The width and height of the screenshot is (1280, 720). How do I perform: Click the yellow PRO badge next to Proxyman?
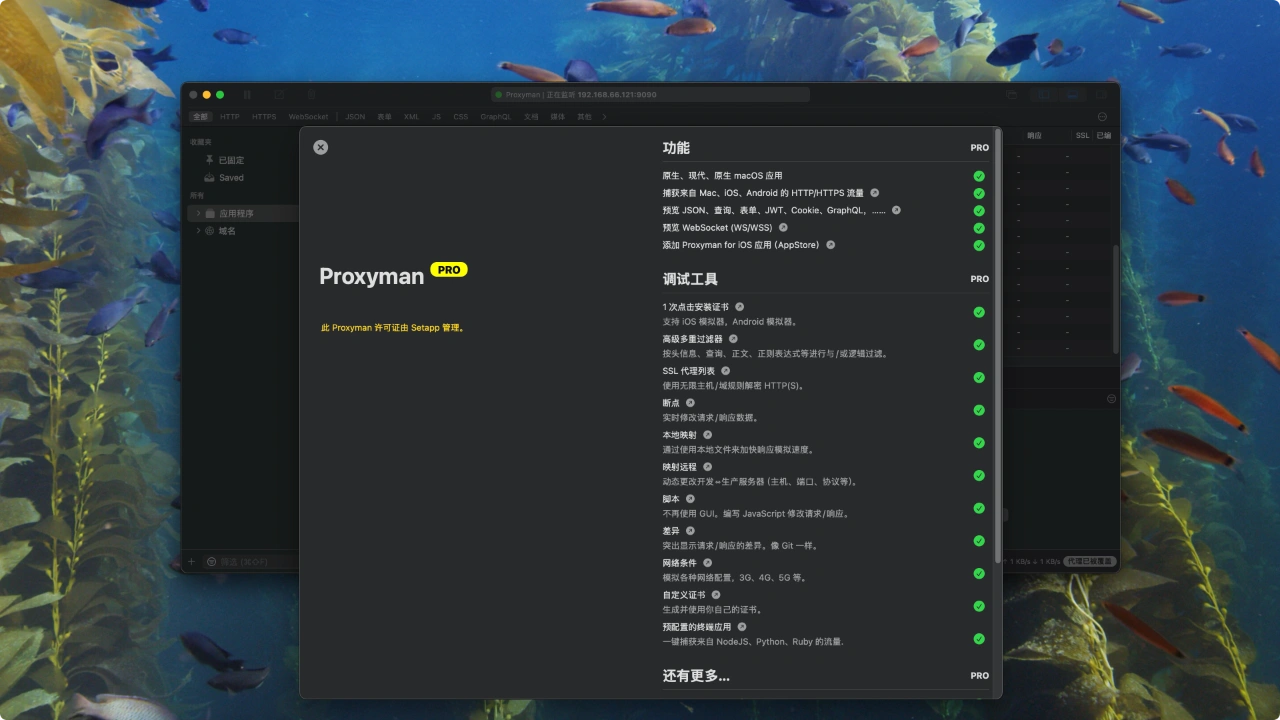[449, 270]
